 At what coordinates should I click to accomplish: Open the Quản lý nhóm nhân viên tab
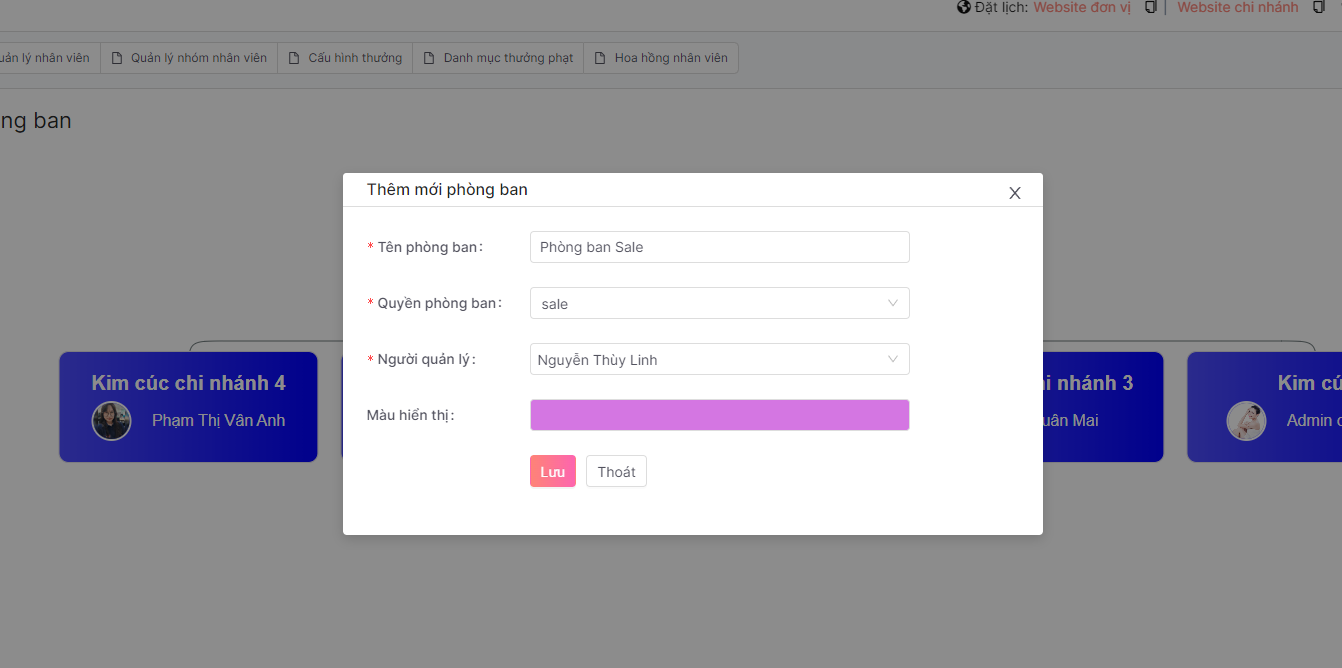(x=199, y=58)
